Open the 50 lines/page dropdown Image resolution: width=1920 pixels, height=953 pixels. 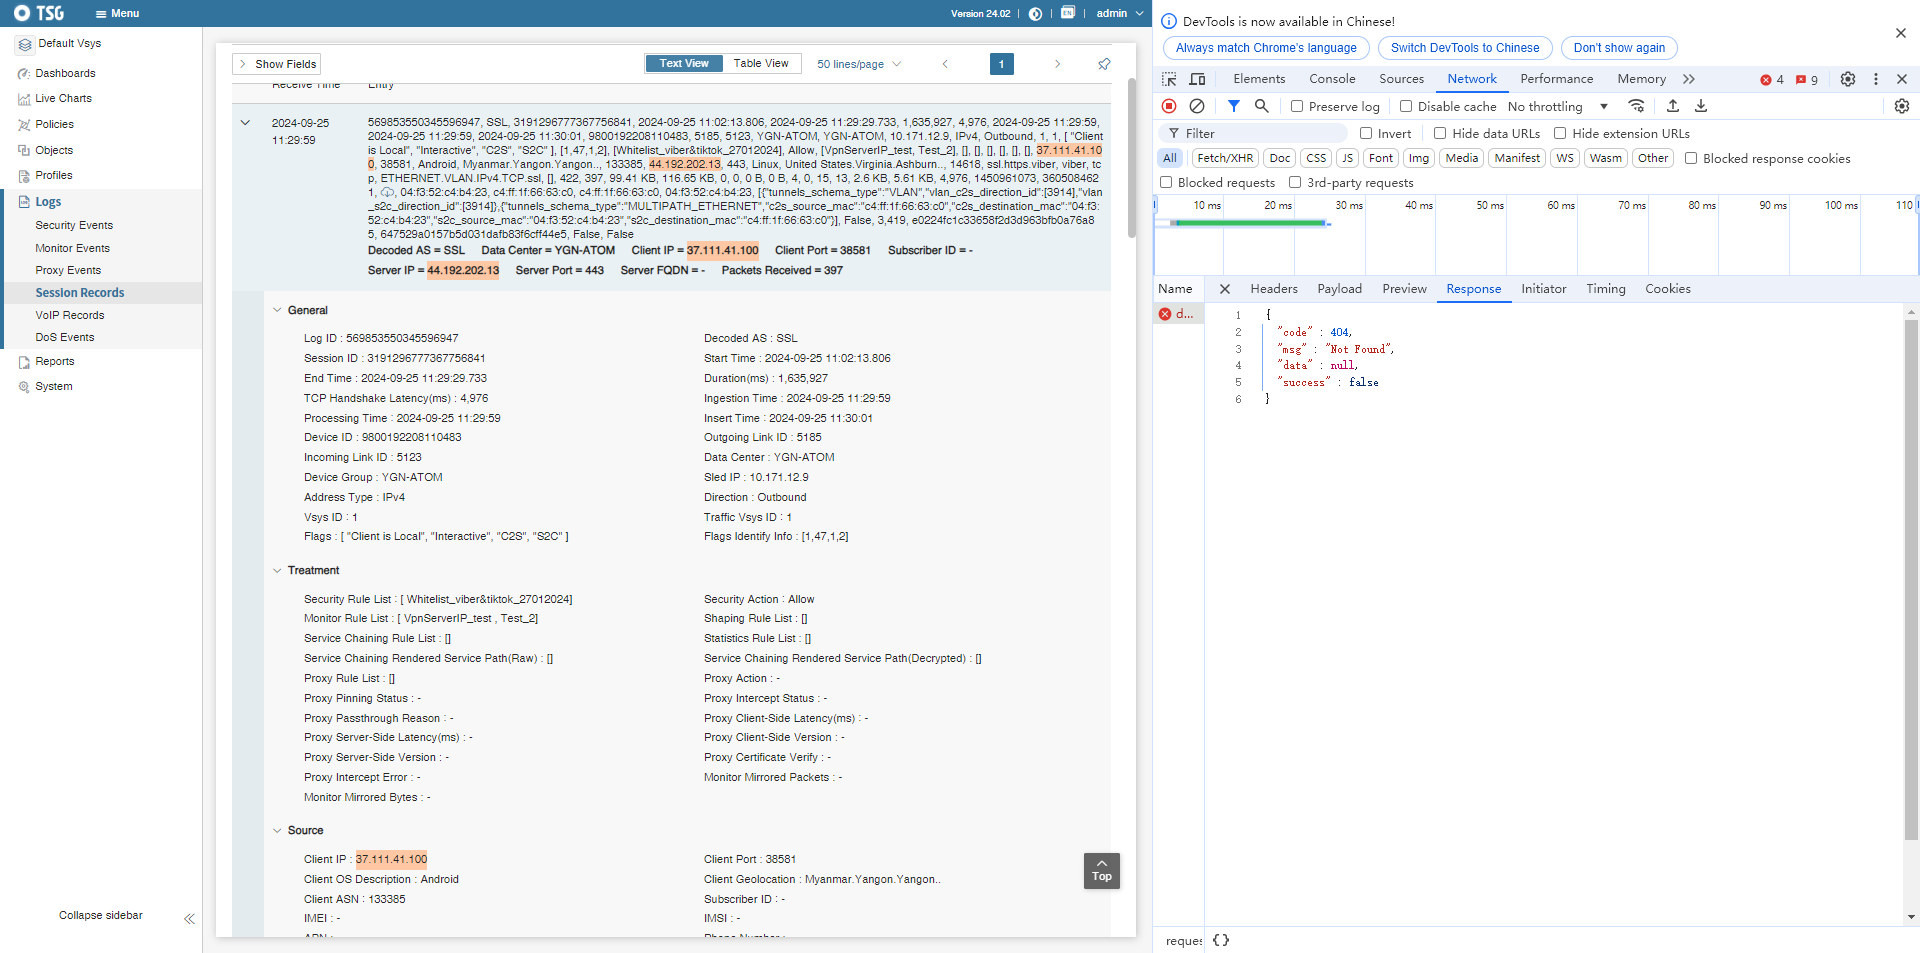(858, 64)
